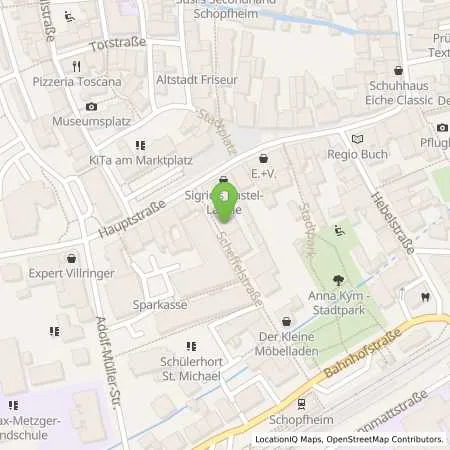Select the Der Kleine Möbelladen basket icon
The height and width of the screenshot is (450, 450).
(x=286, y=322)
